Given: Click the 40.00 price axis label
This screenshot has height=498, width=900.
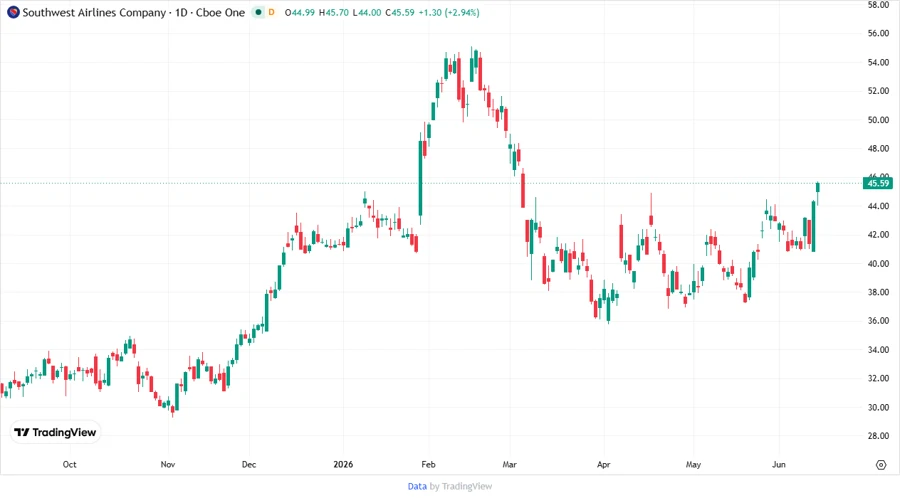Looking at the screenshot, I should point(878,264).
